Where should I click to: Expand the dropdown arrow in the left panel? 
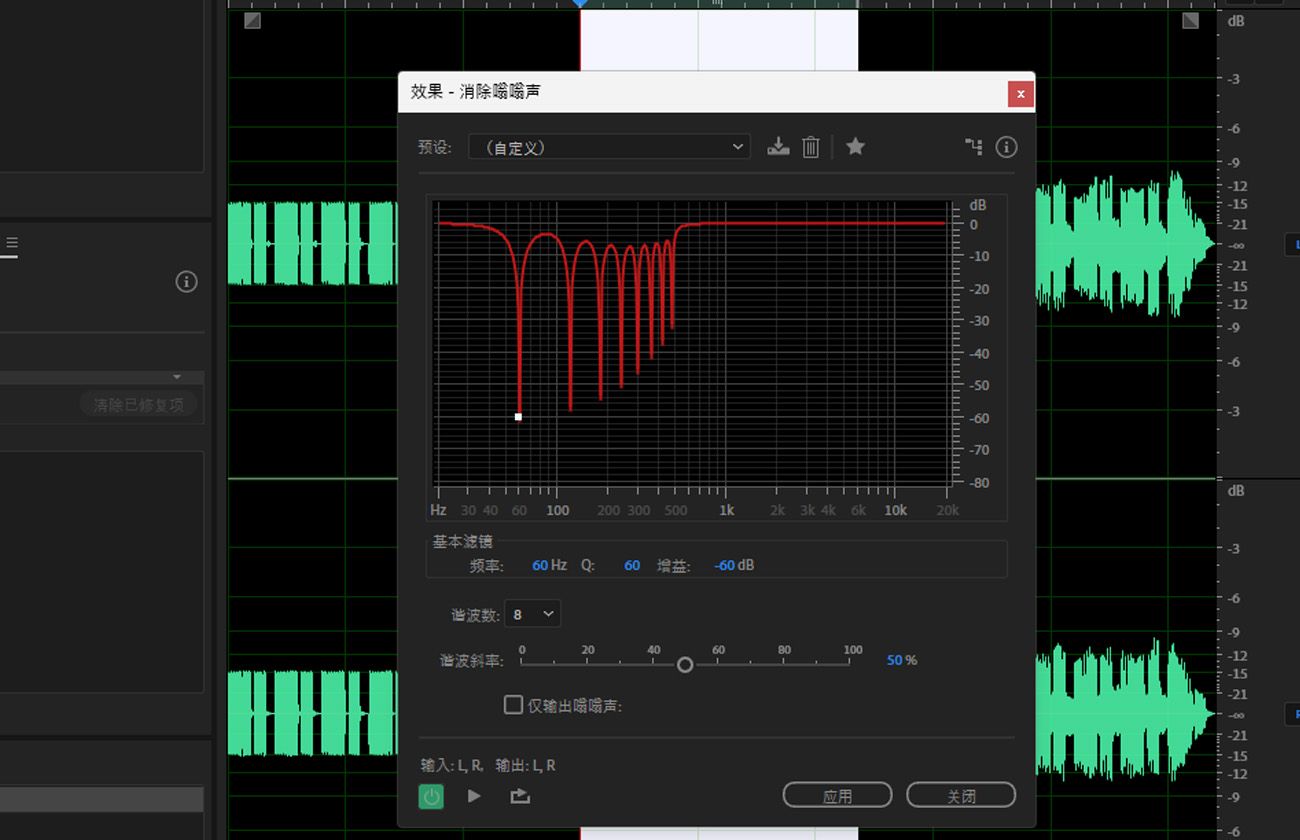[x=177, y=377]
